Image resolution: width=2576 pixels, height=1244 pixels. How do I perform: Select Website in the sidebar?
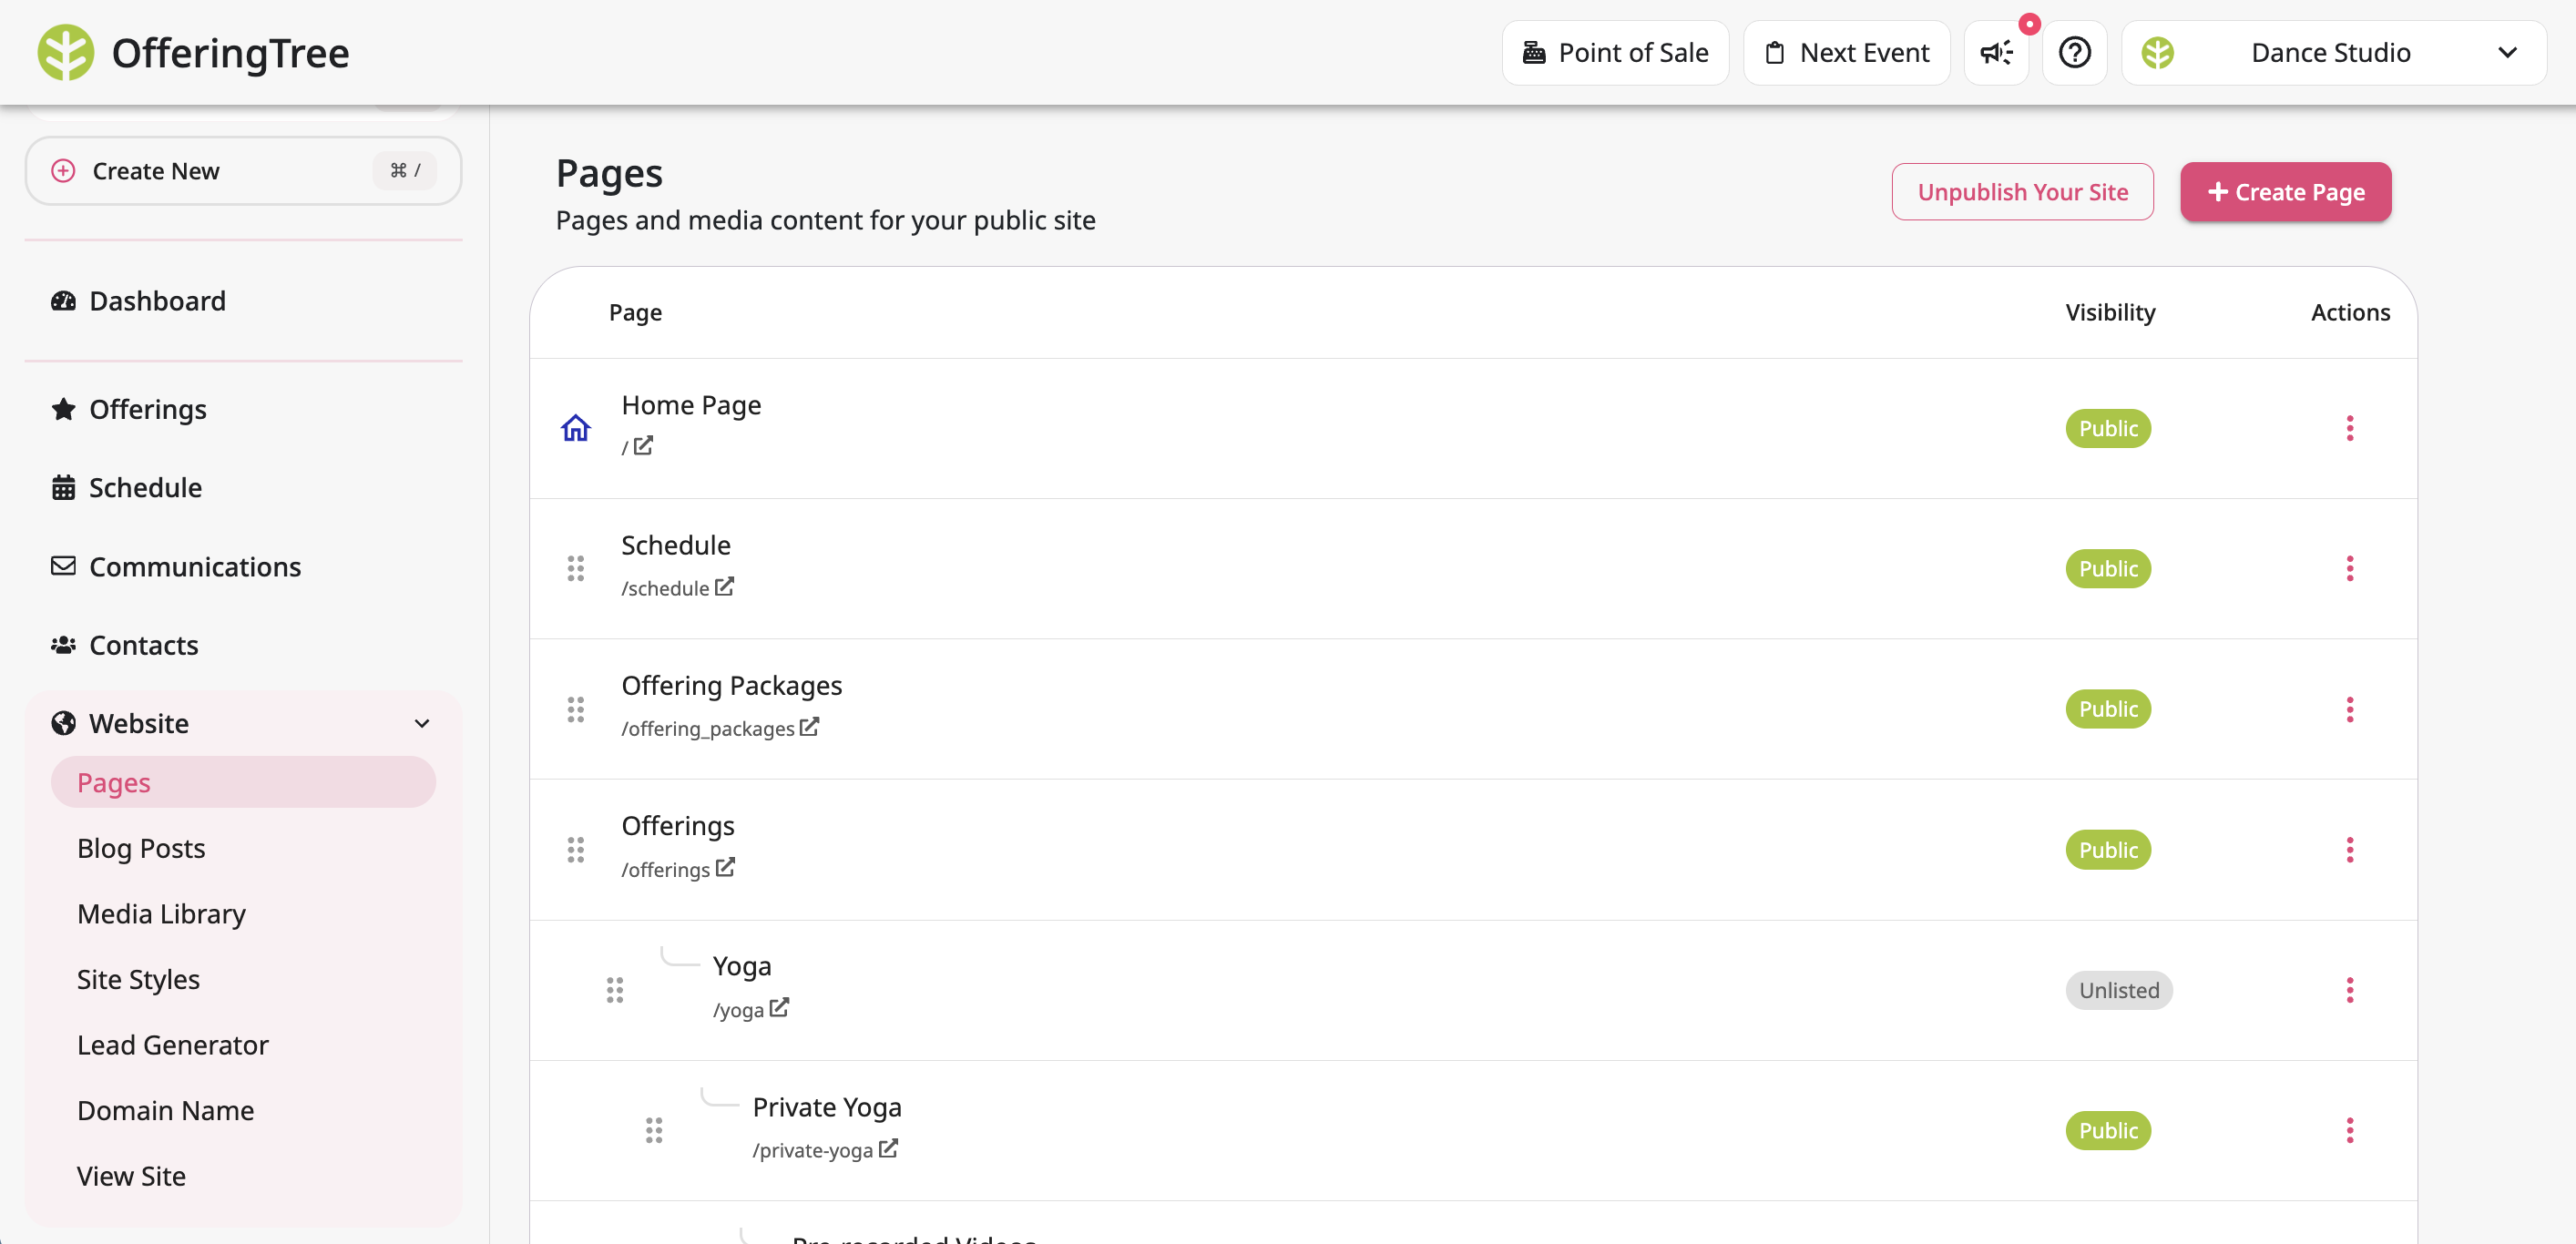point(242,723)
